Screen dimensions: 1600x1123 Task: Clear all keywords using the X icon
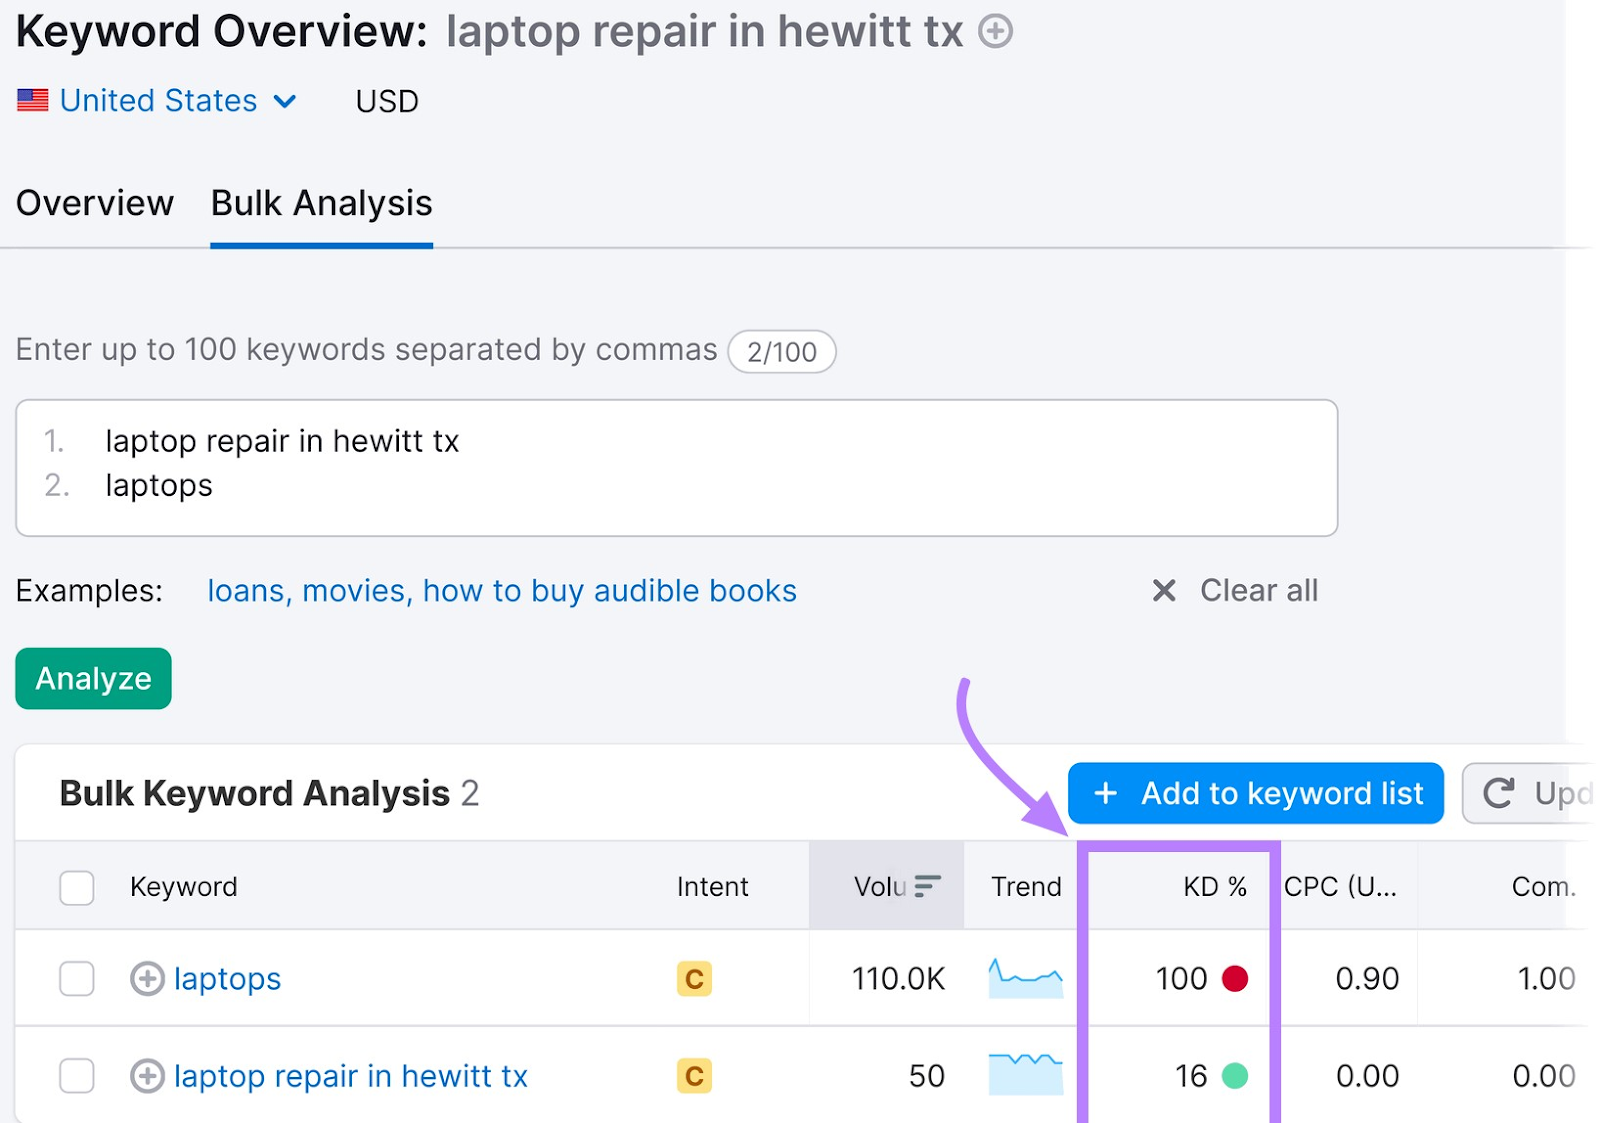pos(1163,590)
